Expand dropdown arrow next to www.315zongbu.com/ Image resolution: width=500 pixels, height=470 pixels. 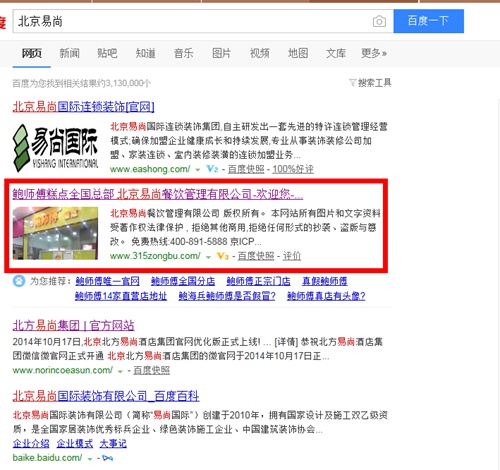coord(208,257)
